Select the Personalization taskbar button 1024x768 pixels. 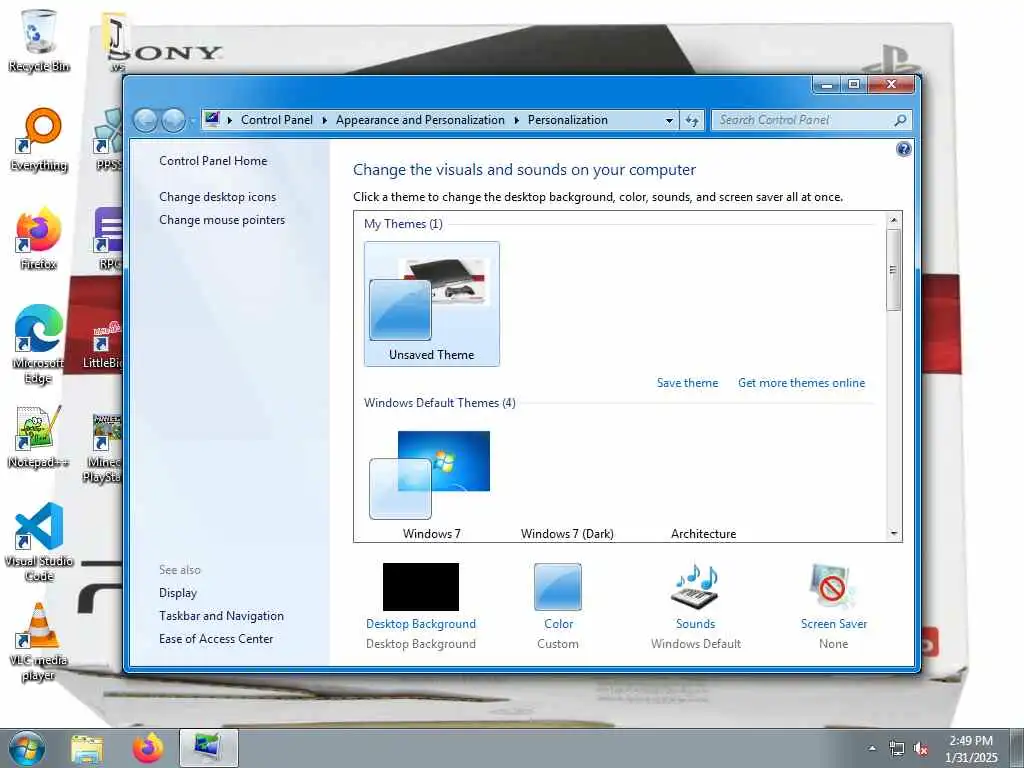209,748
